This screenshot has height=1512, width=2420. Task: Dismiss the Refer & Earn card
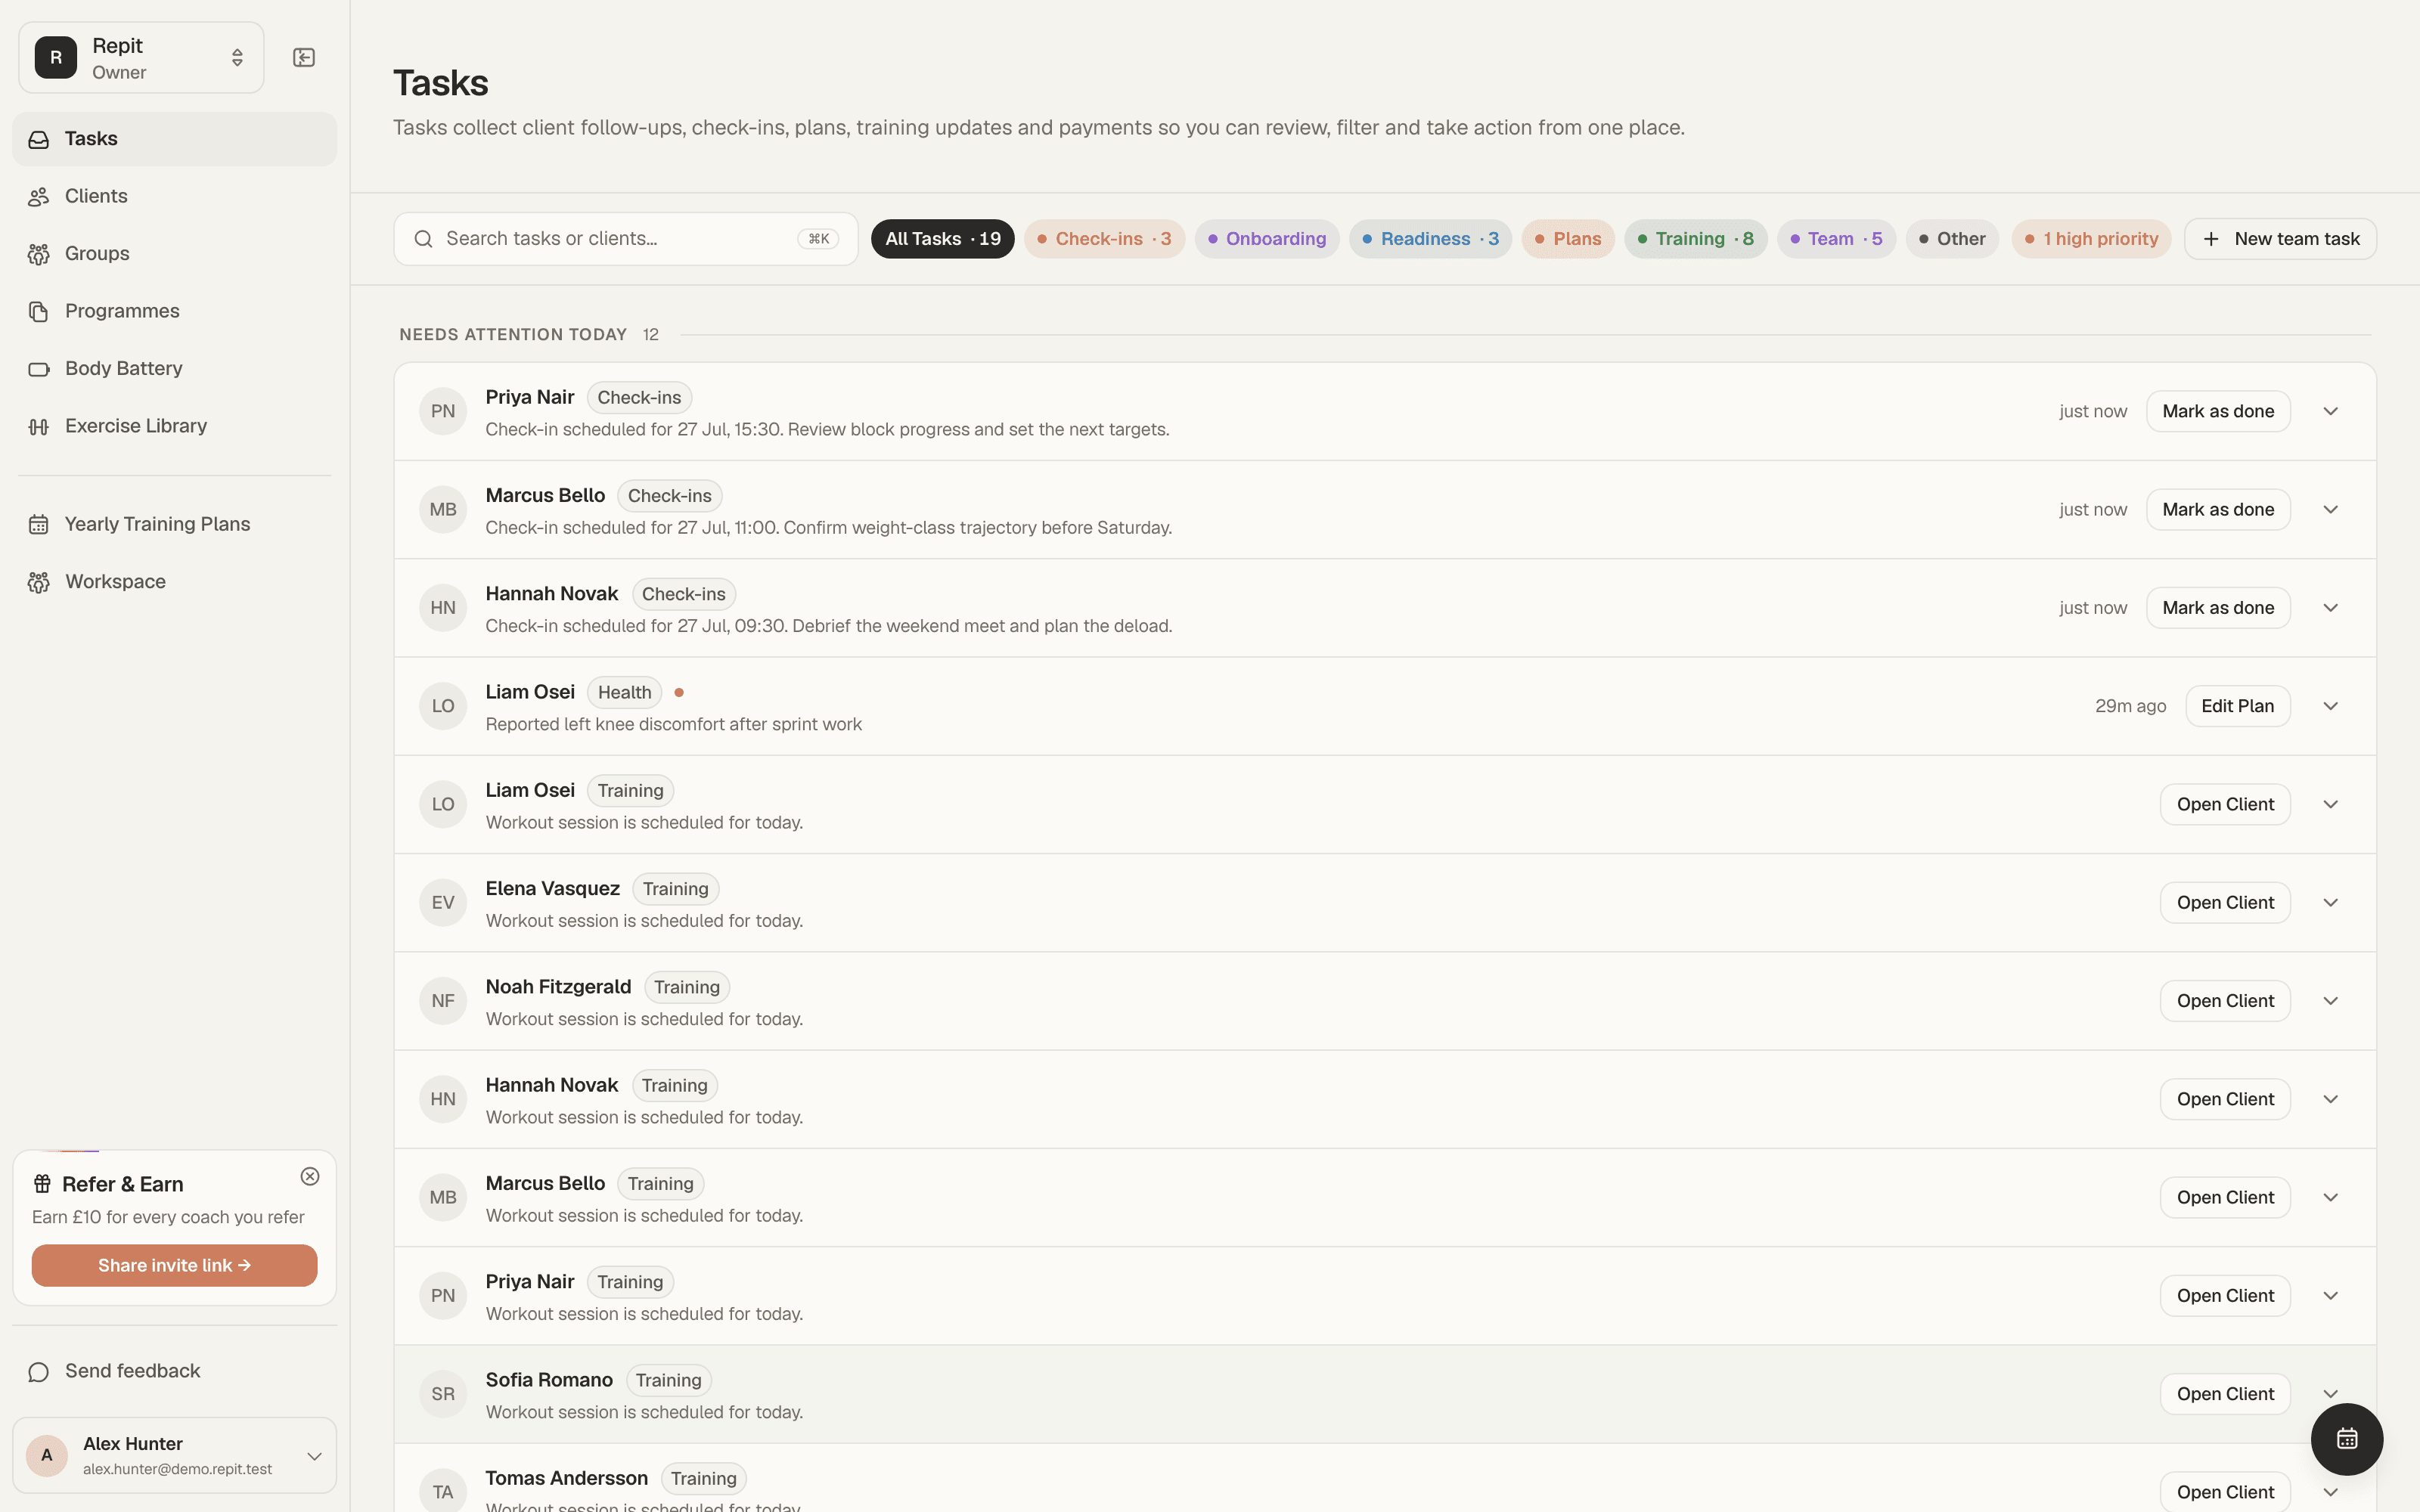310,1177
